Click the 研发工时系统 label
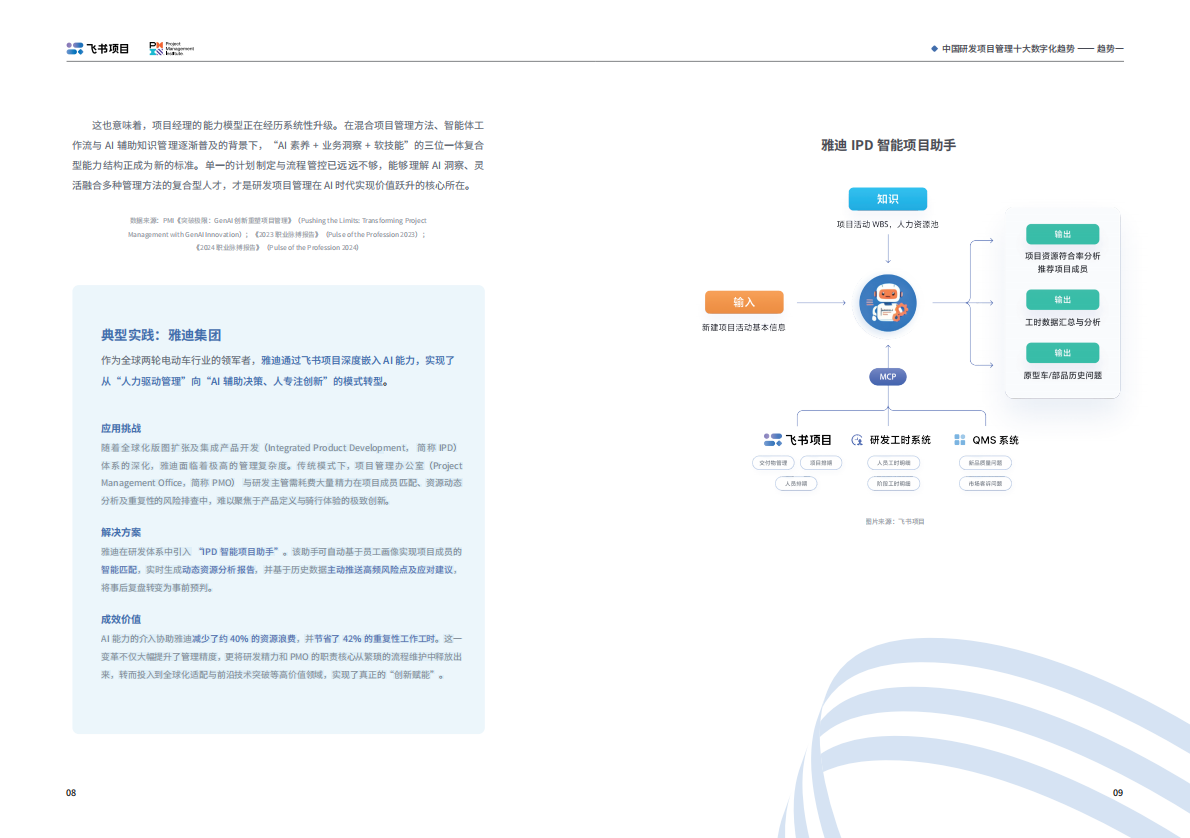 [900, 440]
